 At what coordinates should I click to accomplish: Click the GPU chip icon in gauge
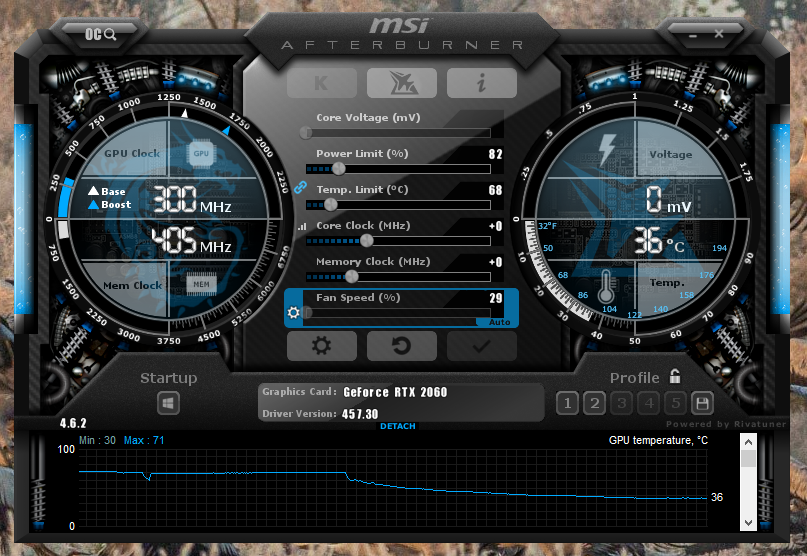(x=201, y=153)
